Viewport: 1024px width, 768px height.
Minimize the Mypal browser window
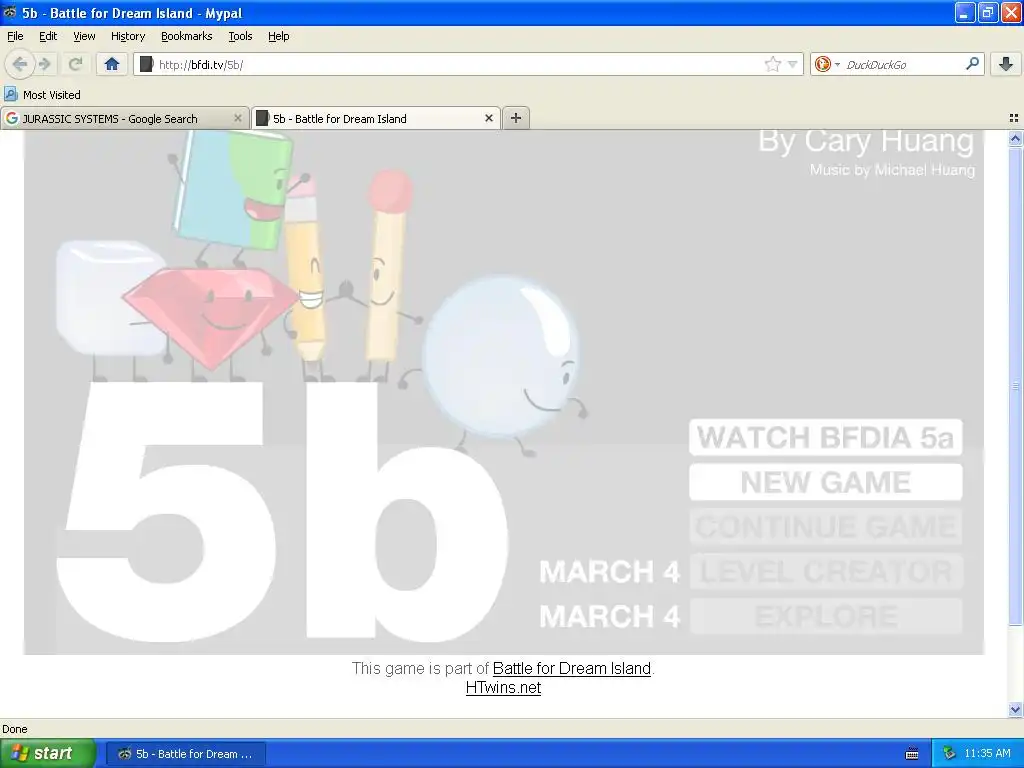coord(965,12)
